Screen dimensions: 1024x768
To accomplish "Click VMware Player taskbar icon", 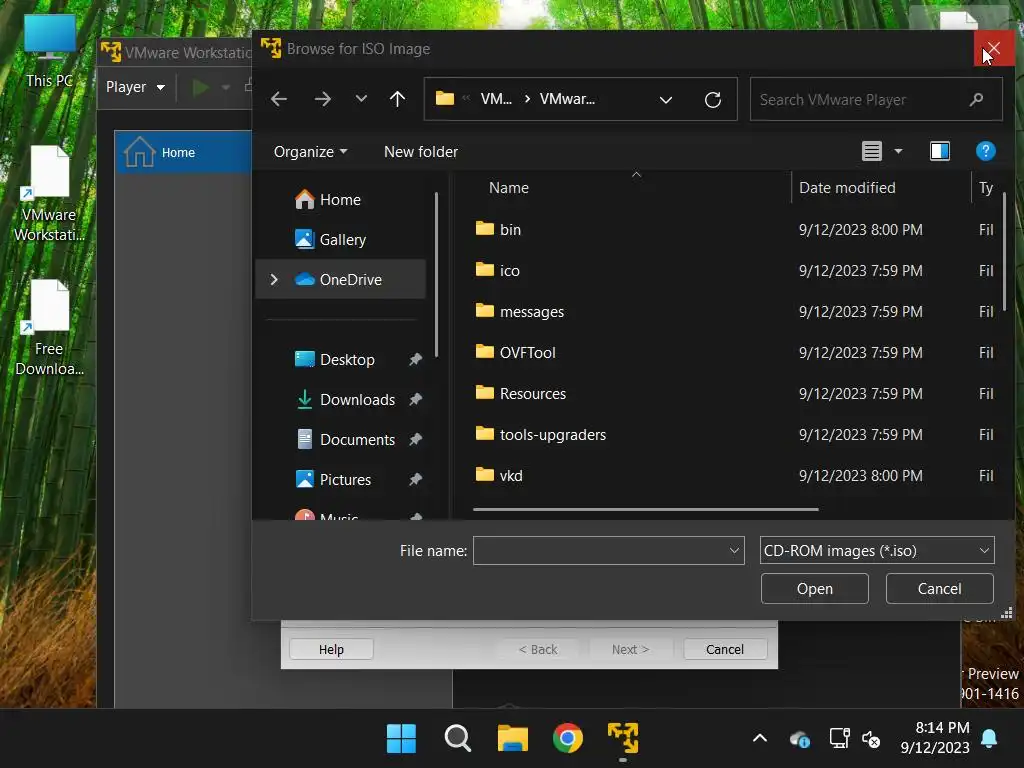I will (x=623, y=739).
